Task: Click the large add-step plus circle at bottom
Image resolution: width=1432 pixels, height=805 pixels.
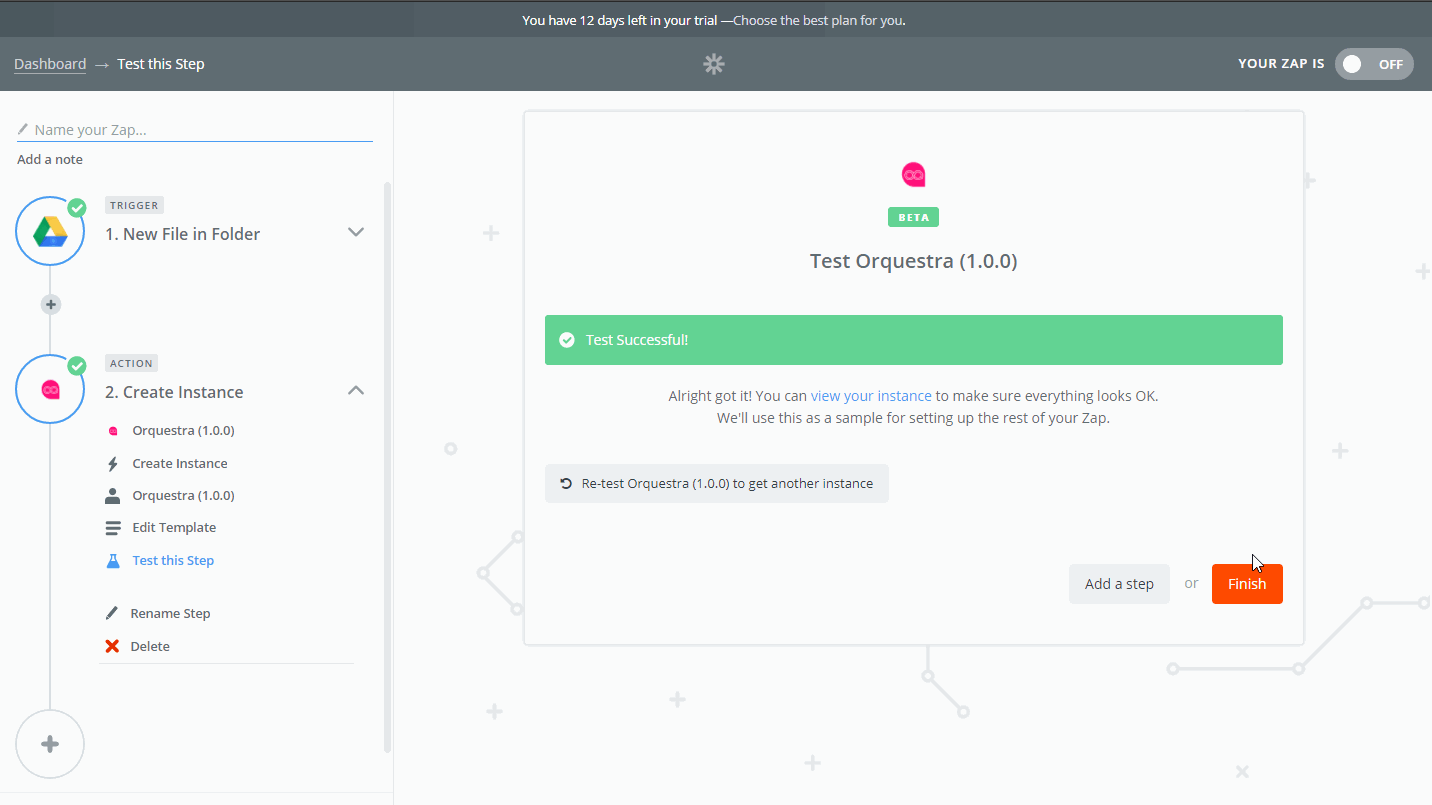Action: [x=50, y=744]
